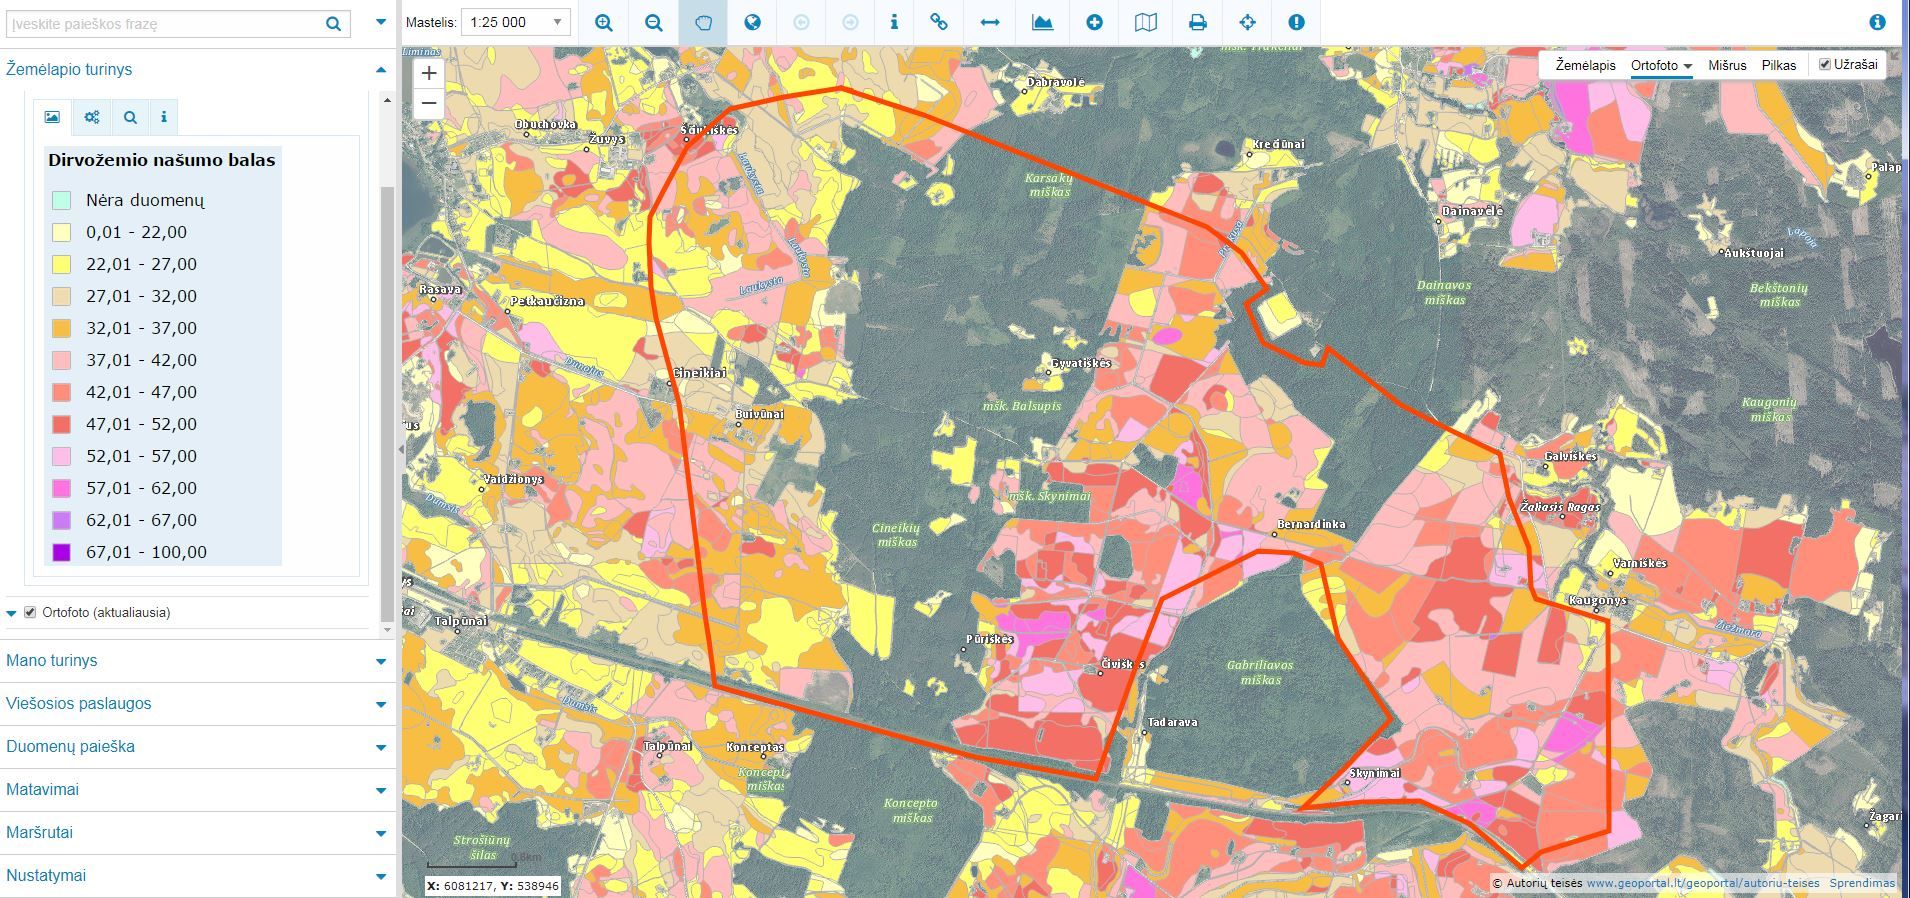Uncheck the Ortofoto (aktualiausia) layer checkbox
This screenshot has width=1910, height=898.
tap(30, 612)
